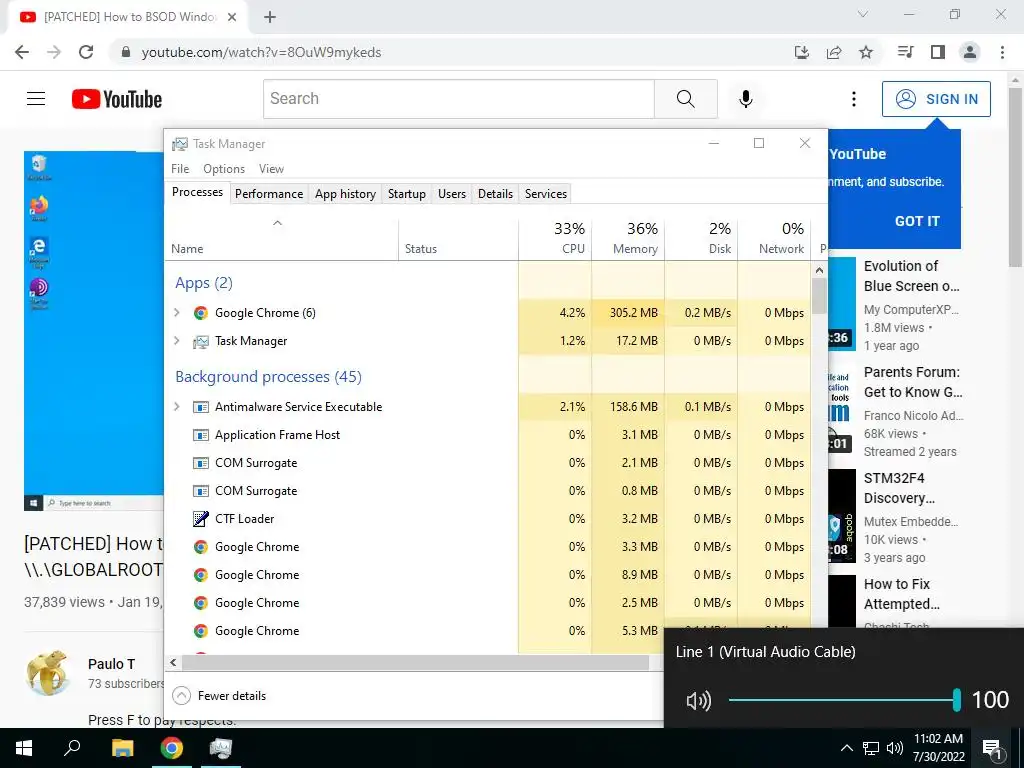Click the share page icon in address bar
This screenshot has height=768, width=1024.
tap(834, 52)
